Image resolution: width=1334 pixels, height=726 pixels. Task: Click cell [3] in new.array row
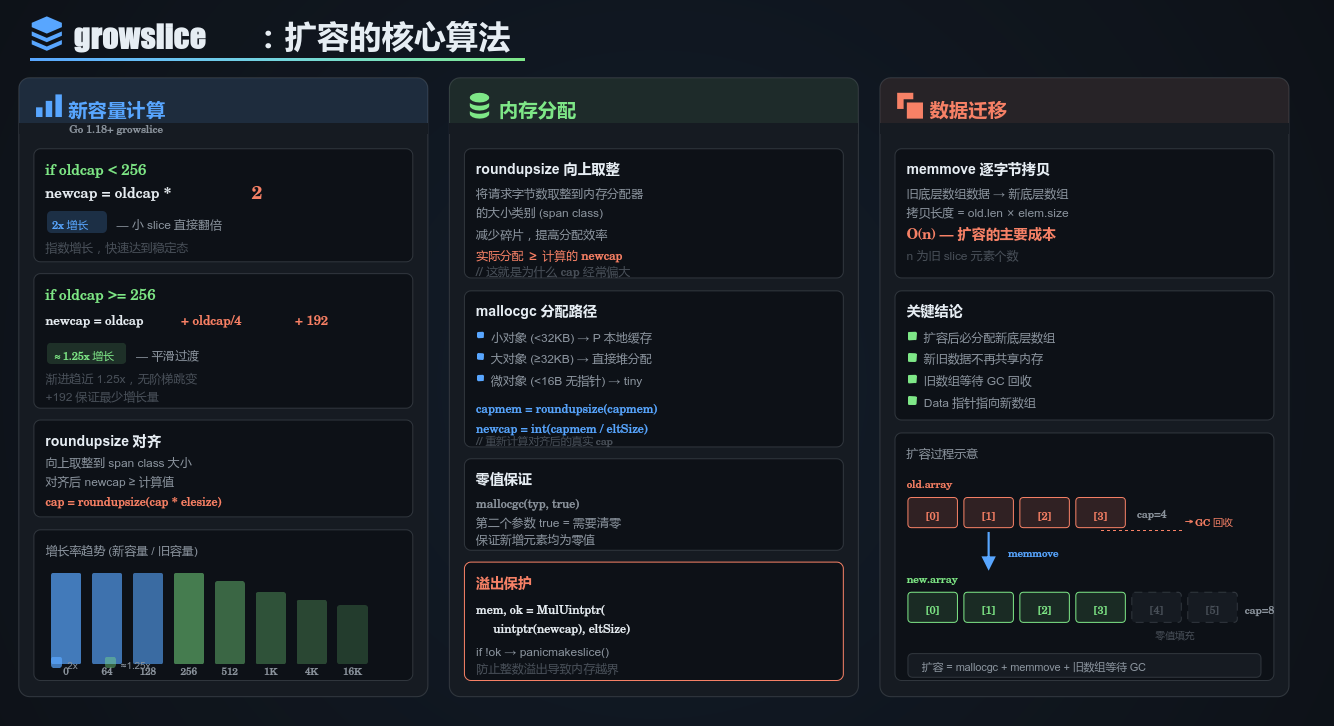[1100, 608]
